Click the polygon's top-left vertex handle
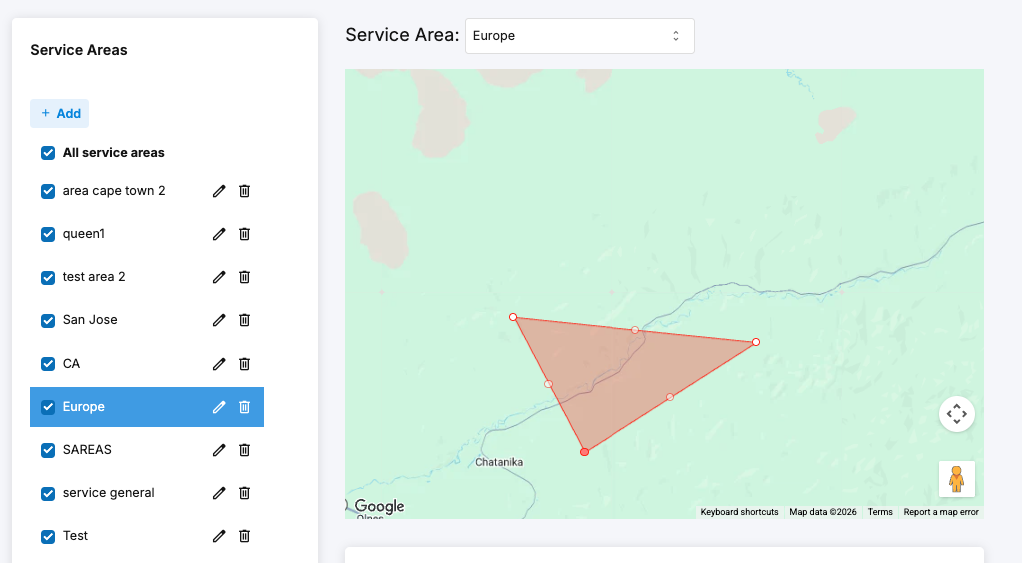Image resolution: width=1022 pixels, height=563 pixels. (x=513, y=317)
